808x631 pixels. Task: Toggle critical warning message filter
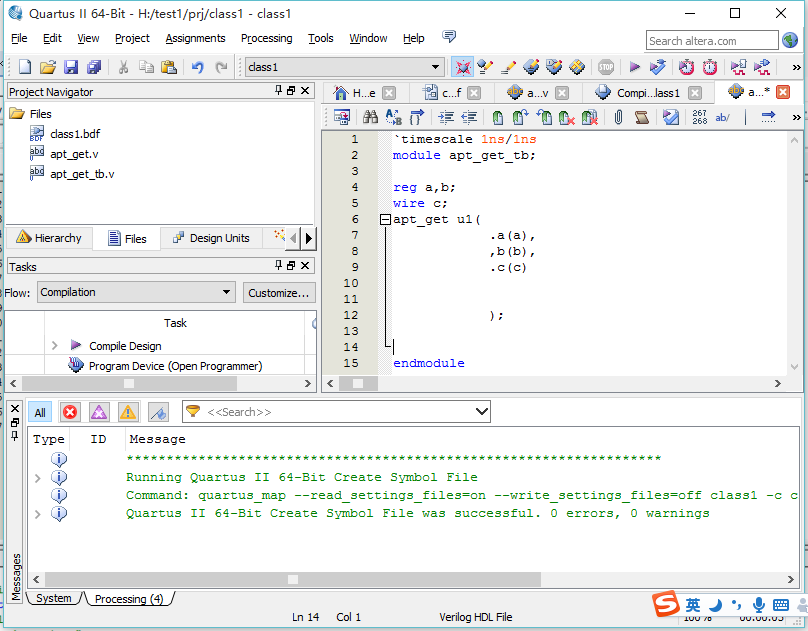point(99,412)
